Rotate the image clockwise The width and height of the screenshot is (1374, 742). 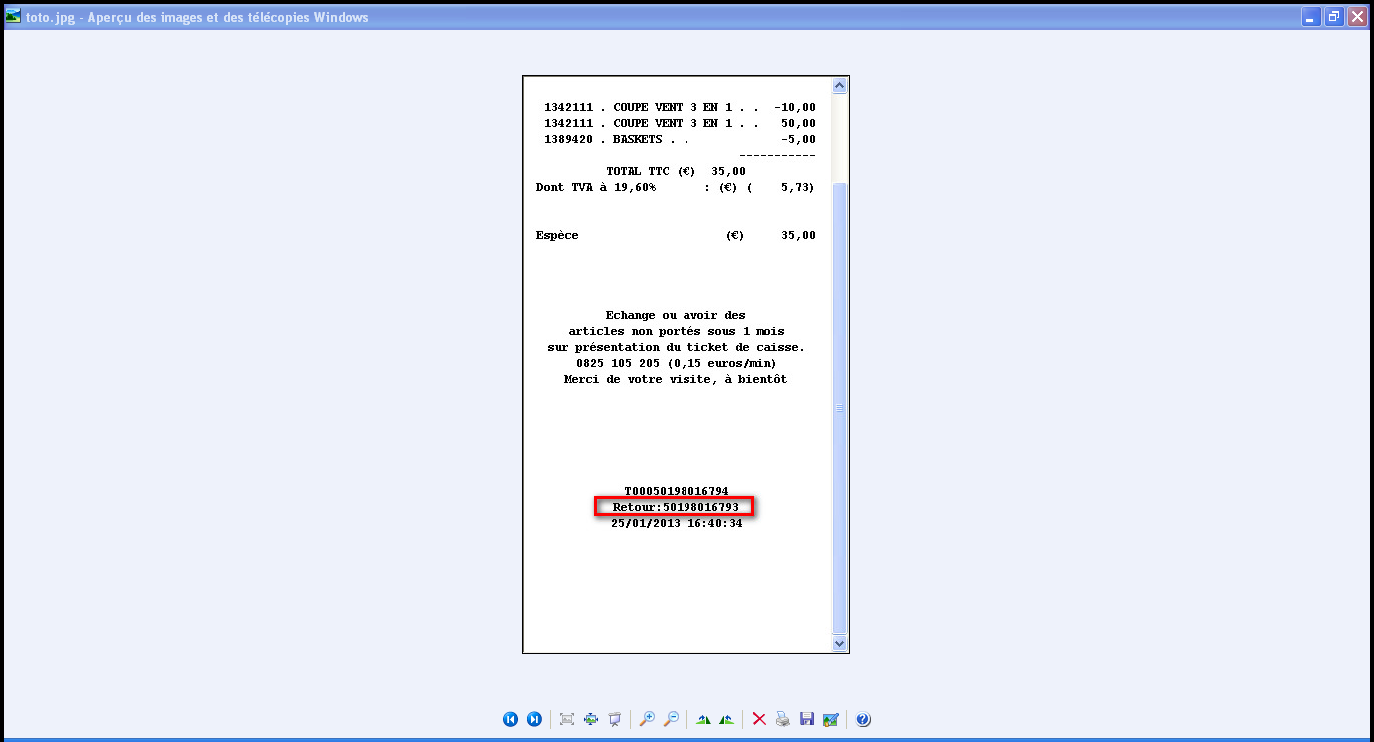703,719
